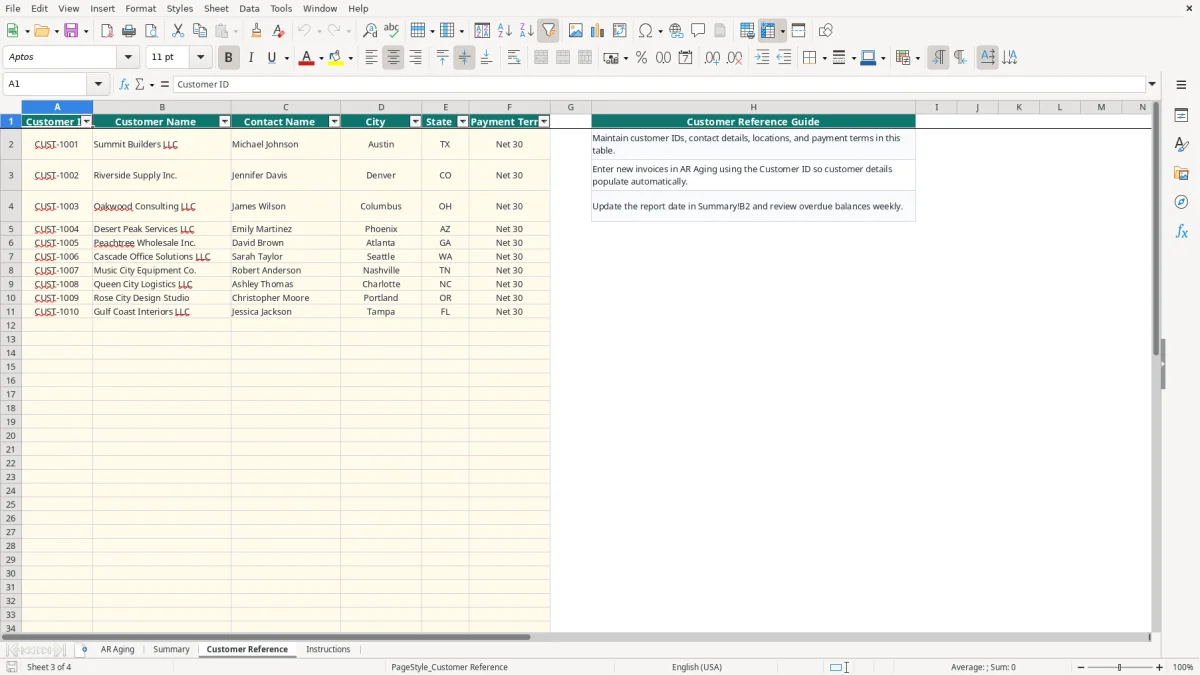Image resolution: width=1200 pixels, height=675 pixels.
Task: Adjust the zoom slider in the status bar
Action: click(1120, 667)
